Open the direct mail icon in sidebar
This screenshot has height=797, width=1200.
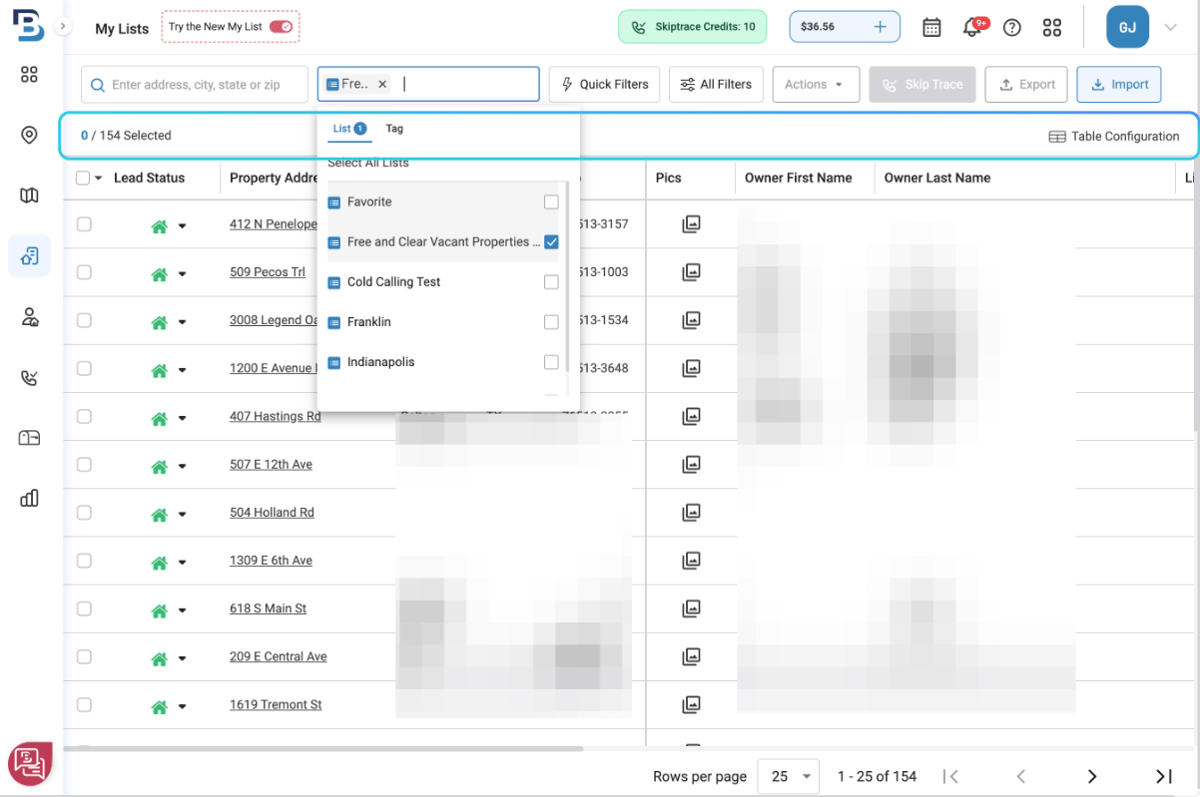[29, 437]
